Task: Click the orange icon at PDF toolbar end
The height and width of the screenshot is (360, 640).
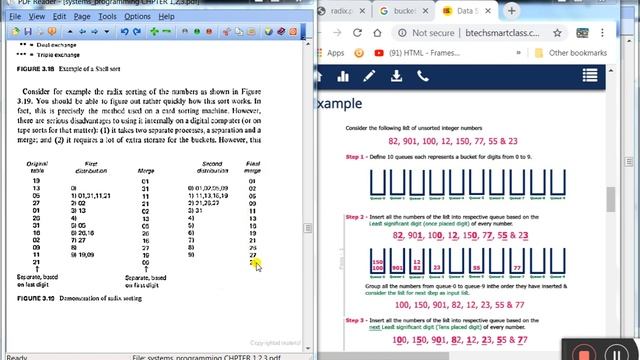Action: click(x=293, y=31)
